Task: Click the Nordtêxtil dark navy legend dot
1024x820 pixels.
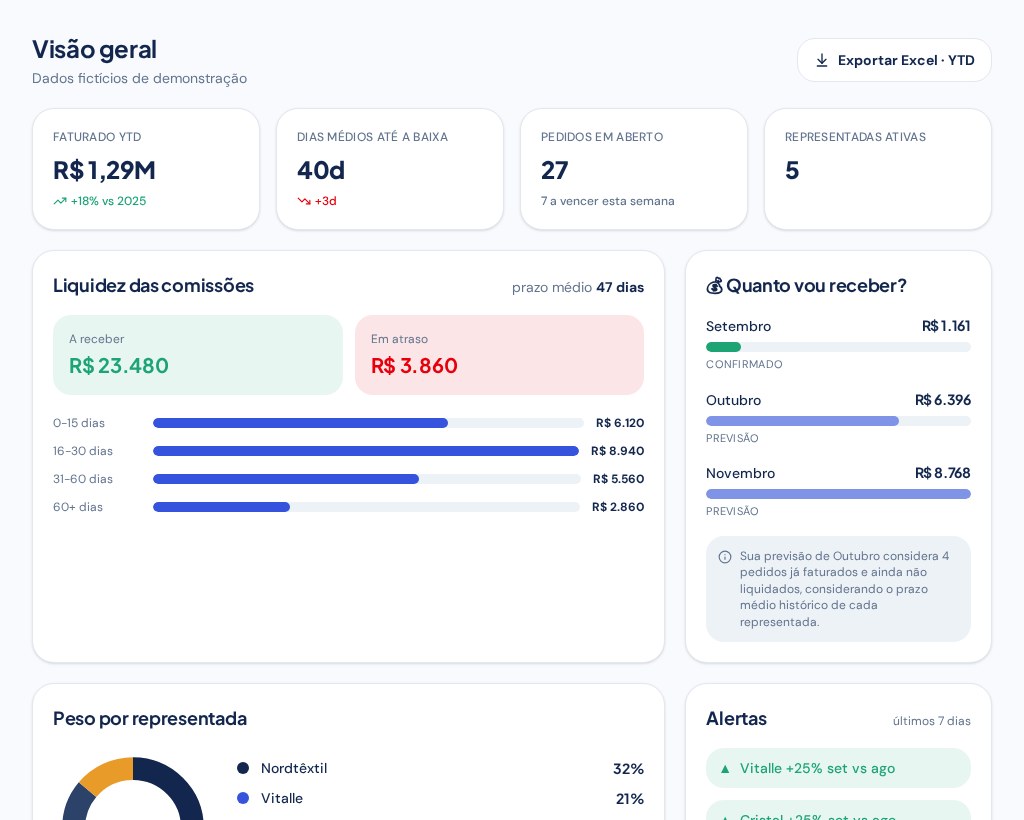Action: tap(243, 768)
